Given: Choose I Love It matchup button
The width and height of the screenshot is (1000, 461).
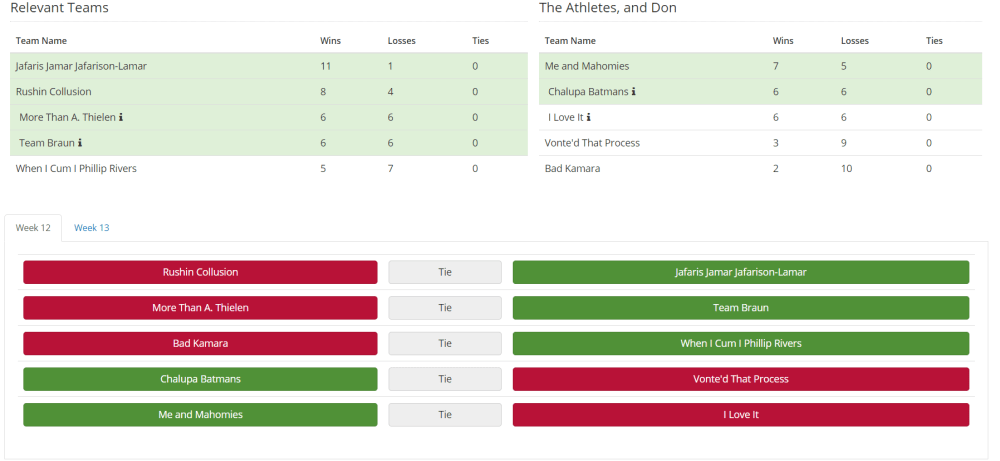Looking at the screenshot, I should [740, 414].
